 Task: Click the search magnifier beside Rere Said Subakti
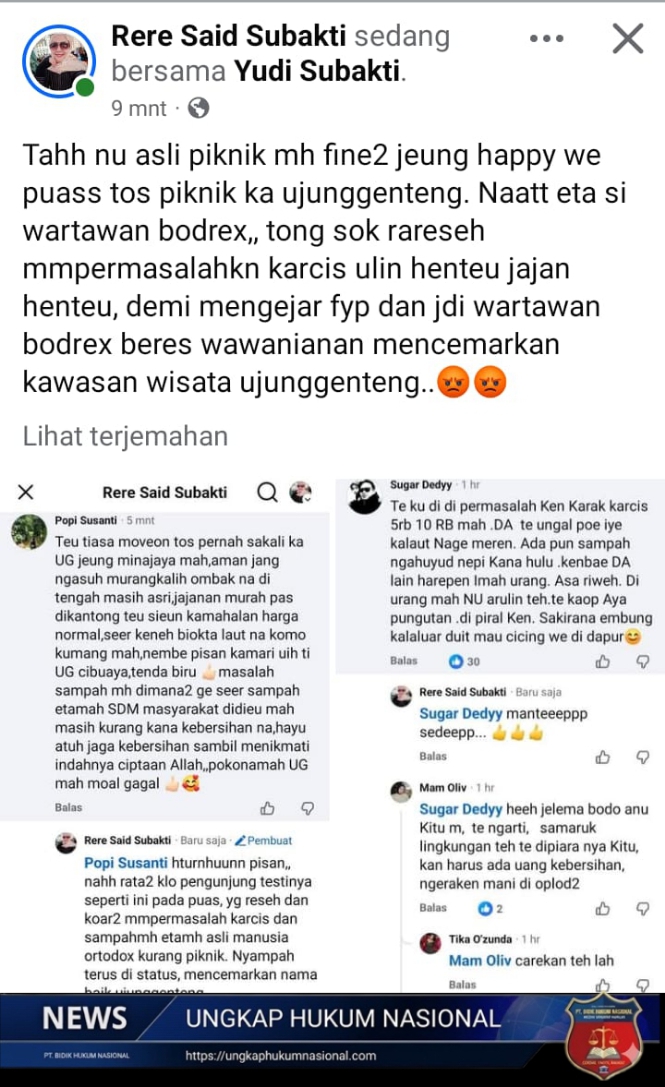pos(267,492)
